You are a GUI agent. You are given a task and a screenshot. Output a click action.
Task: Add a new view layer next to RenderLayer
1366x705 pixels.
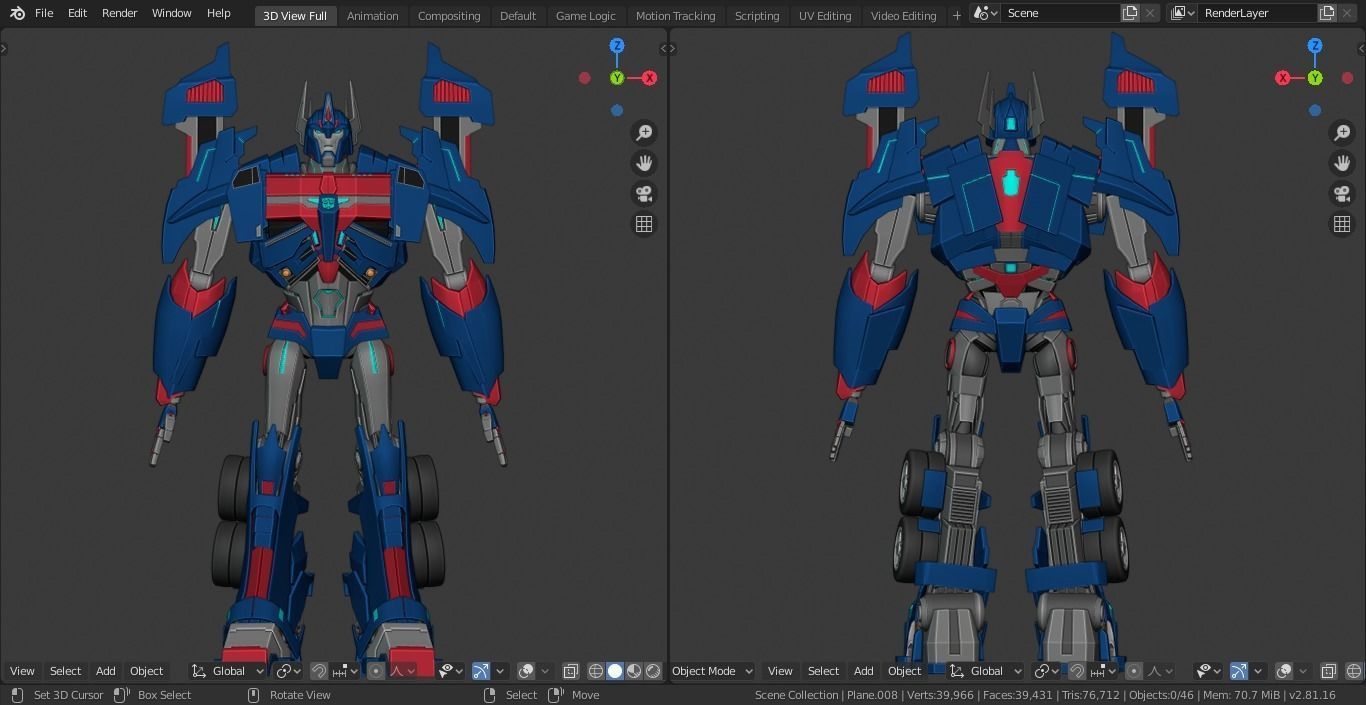(x=1327, y=13)
